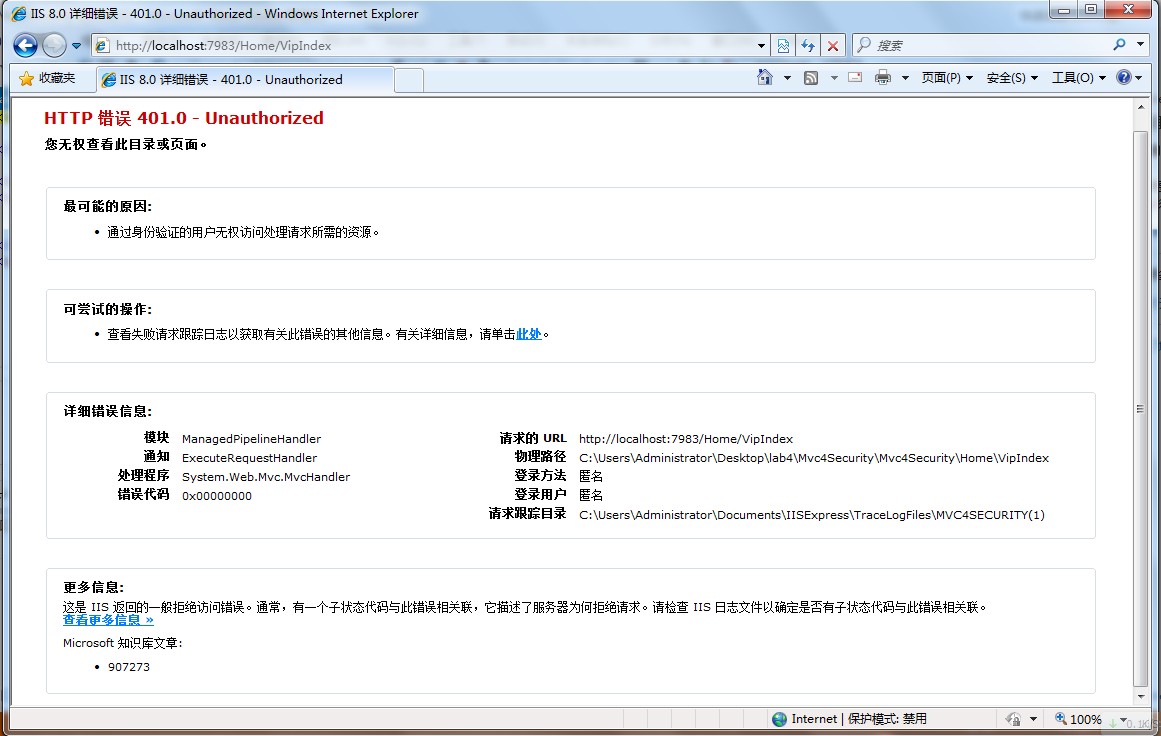The width and height of the screenshot is (1161, 736).
Task: Click the HTTP 错误 401.0 heading
Action: tap(184, 118)
